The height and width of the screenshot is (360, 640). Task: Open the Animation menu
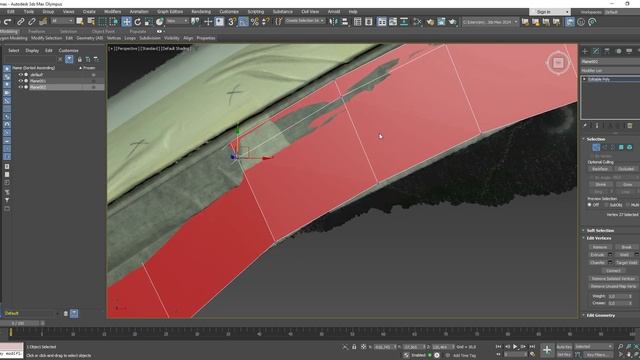139,12
